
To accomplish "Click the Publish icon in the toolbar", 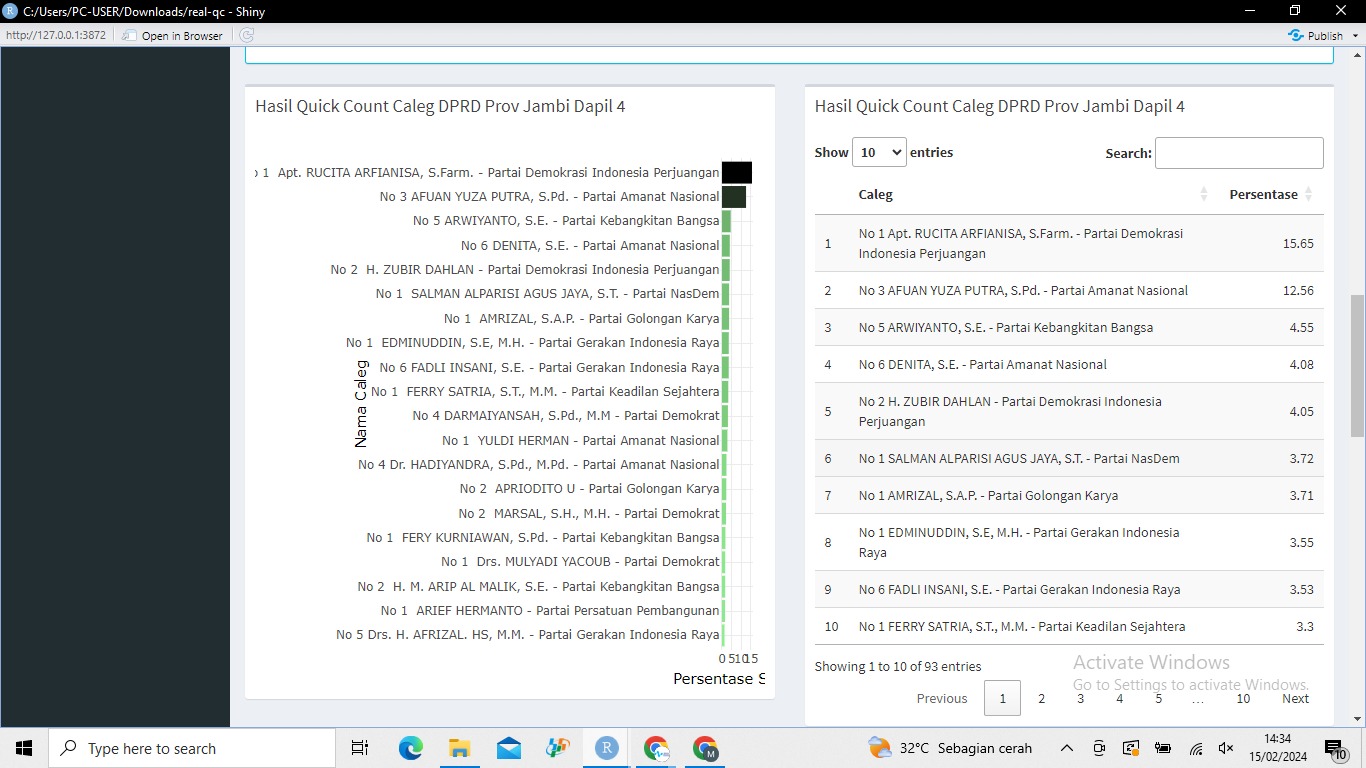I will 1296,35.
